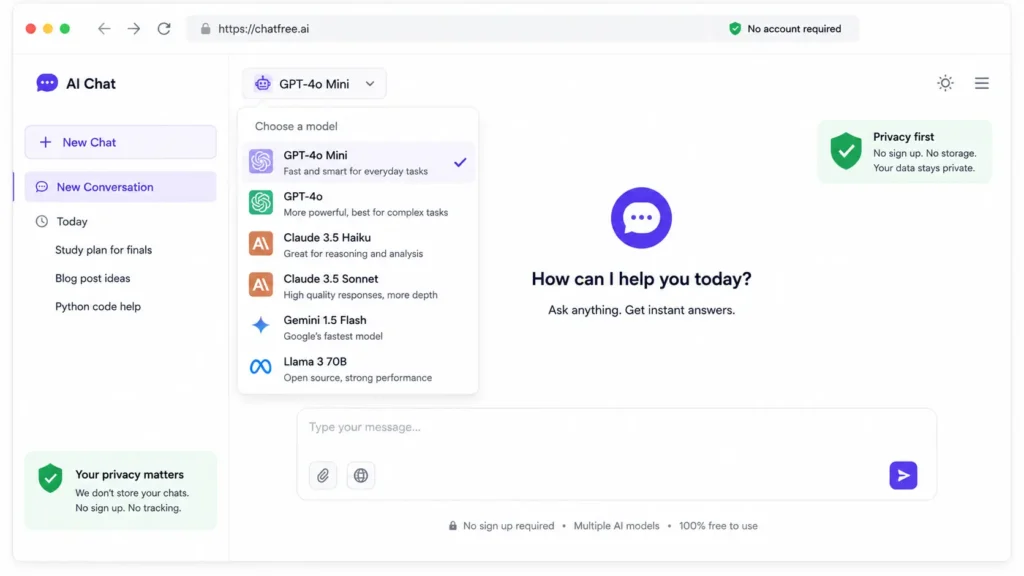Switch to the Claude 3.5 Sonnet model name
The width and height of the screenshot is (1024, 576).
click(x=330, y=279)
